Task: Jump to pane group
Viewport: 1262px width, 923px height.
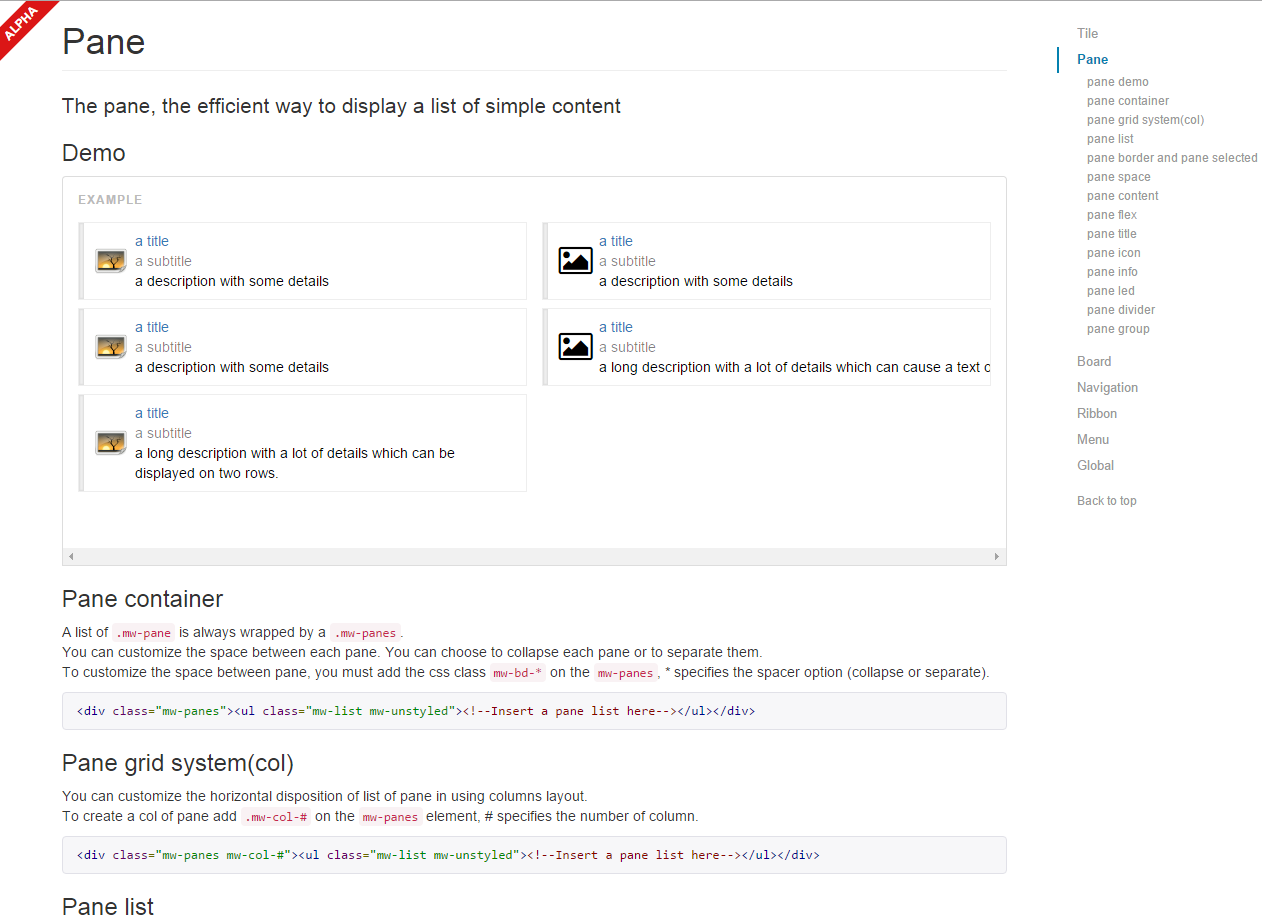Action: [x=1118, y=329]
